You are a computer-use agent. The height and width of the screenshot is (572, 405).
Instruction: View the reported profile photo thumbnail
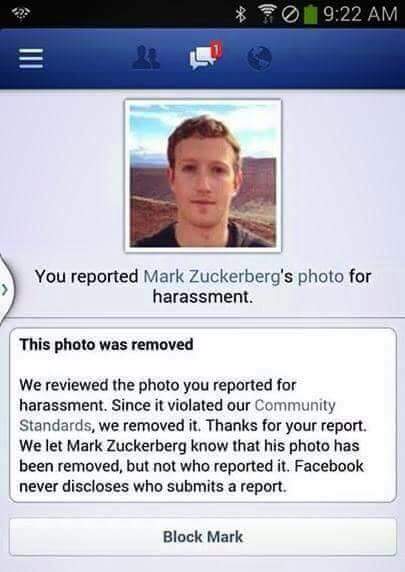pyautogui.click(x=203, y=175)
